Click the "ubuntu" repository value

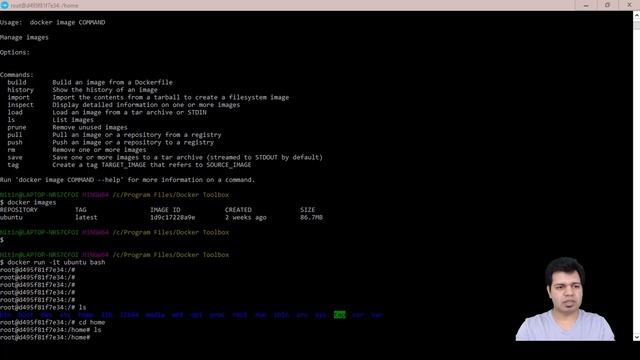pyautogui.click(x=11, y=218)
